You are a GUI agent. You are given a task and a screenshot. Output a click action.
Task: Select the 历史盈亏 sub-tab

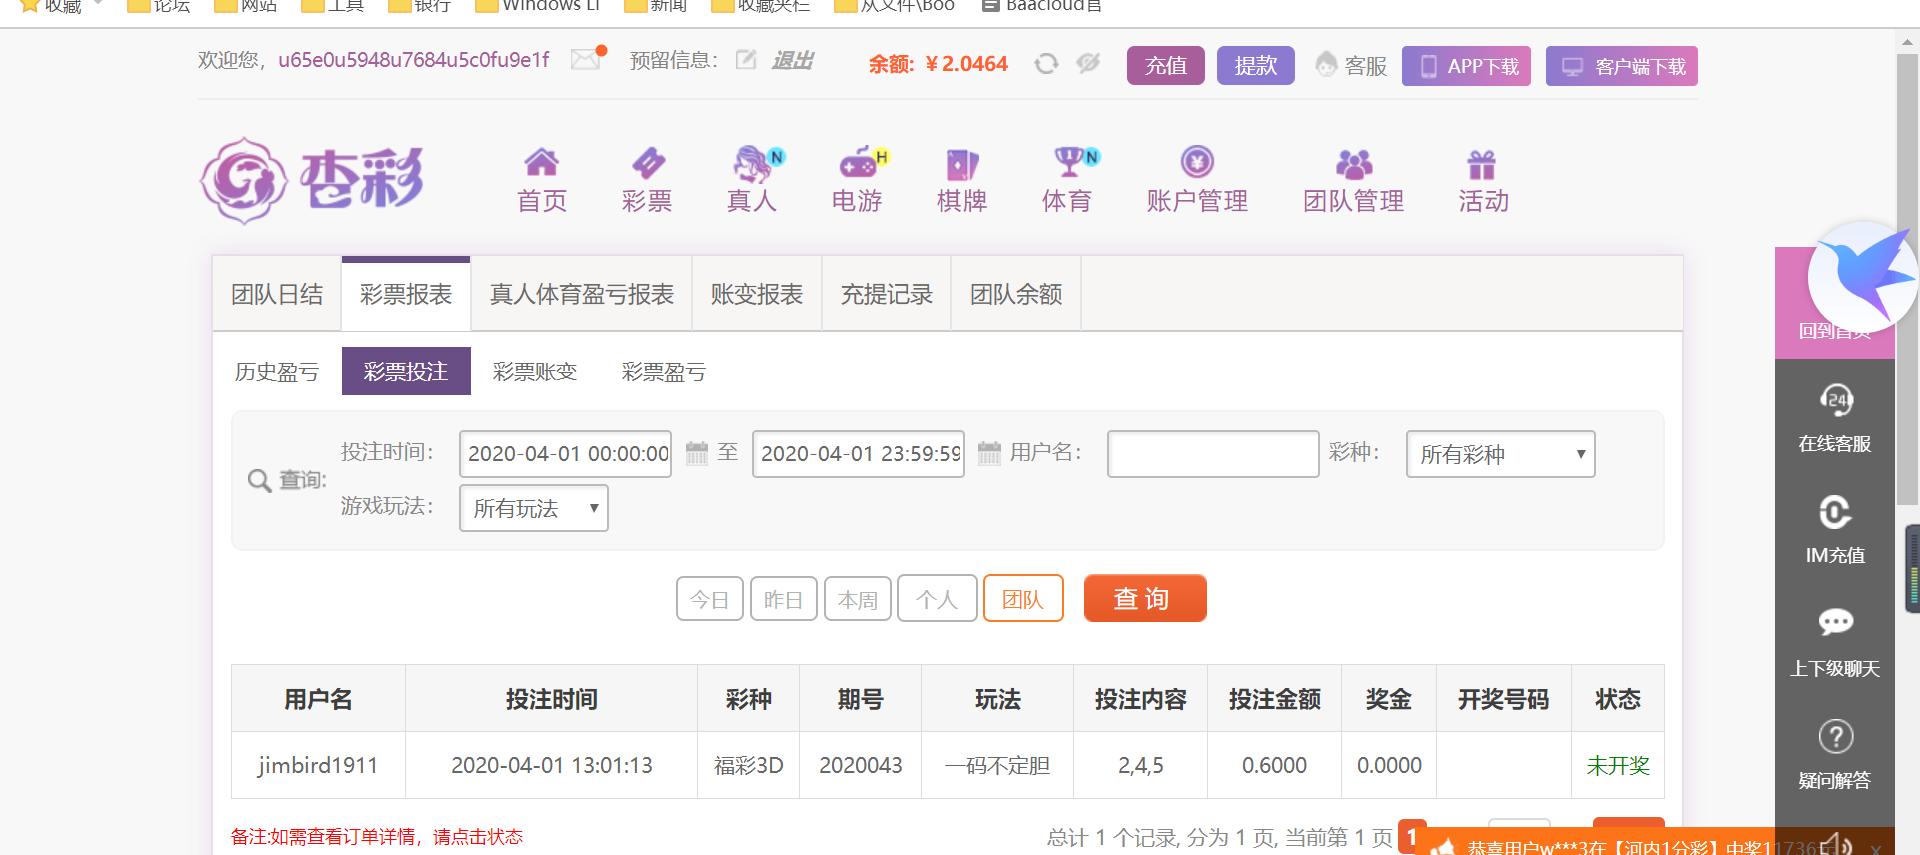coord(277,372)
